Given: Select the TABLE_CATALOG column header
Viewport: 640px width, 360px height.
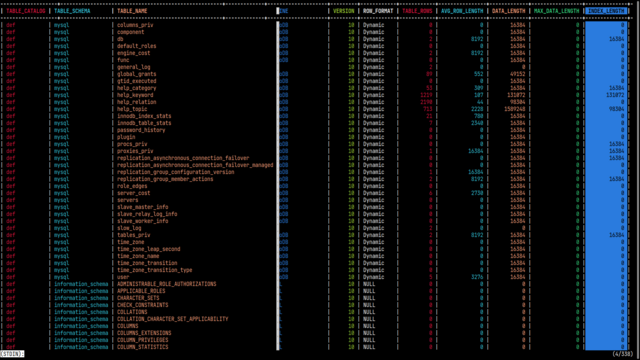Looking at the screenshot, I should (x=26, y=11).
